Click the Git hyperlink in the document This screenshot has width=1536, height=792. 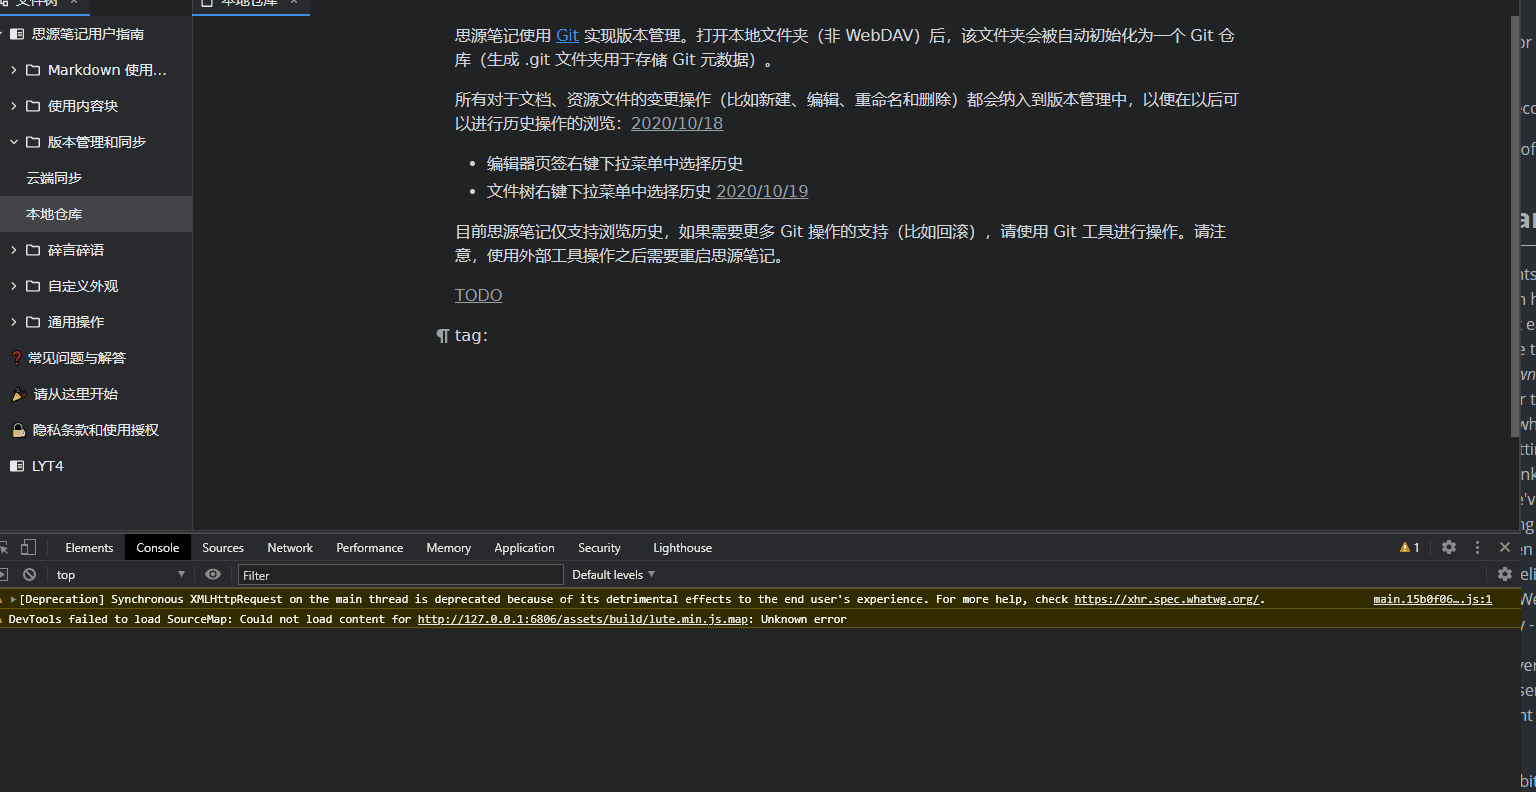coord(567,35)
